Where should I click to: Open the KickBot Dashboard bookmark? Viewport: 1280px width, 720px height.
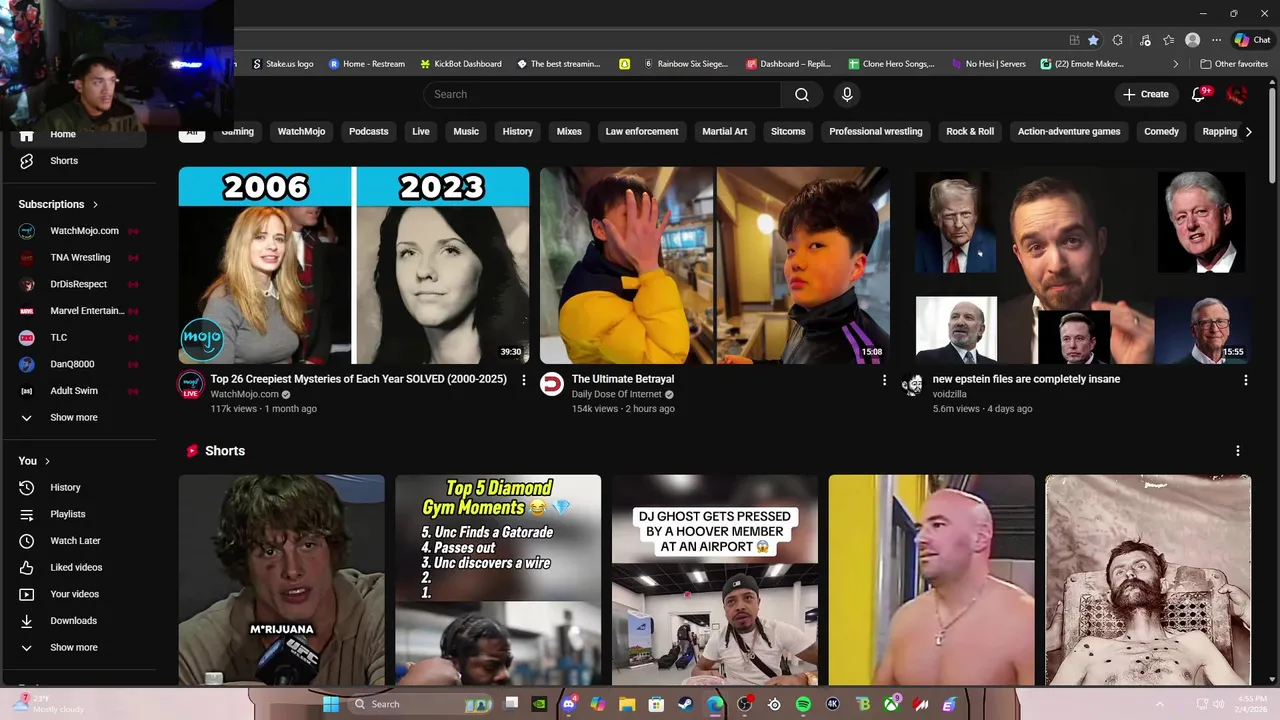tap(461, 64)
